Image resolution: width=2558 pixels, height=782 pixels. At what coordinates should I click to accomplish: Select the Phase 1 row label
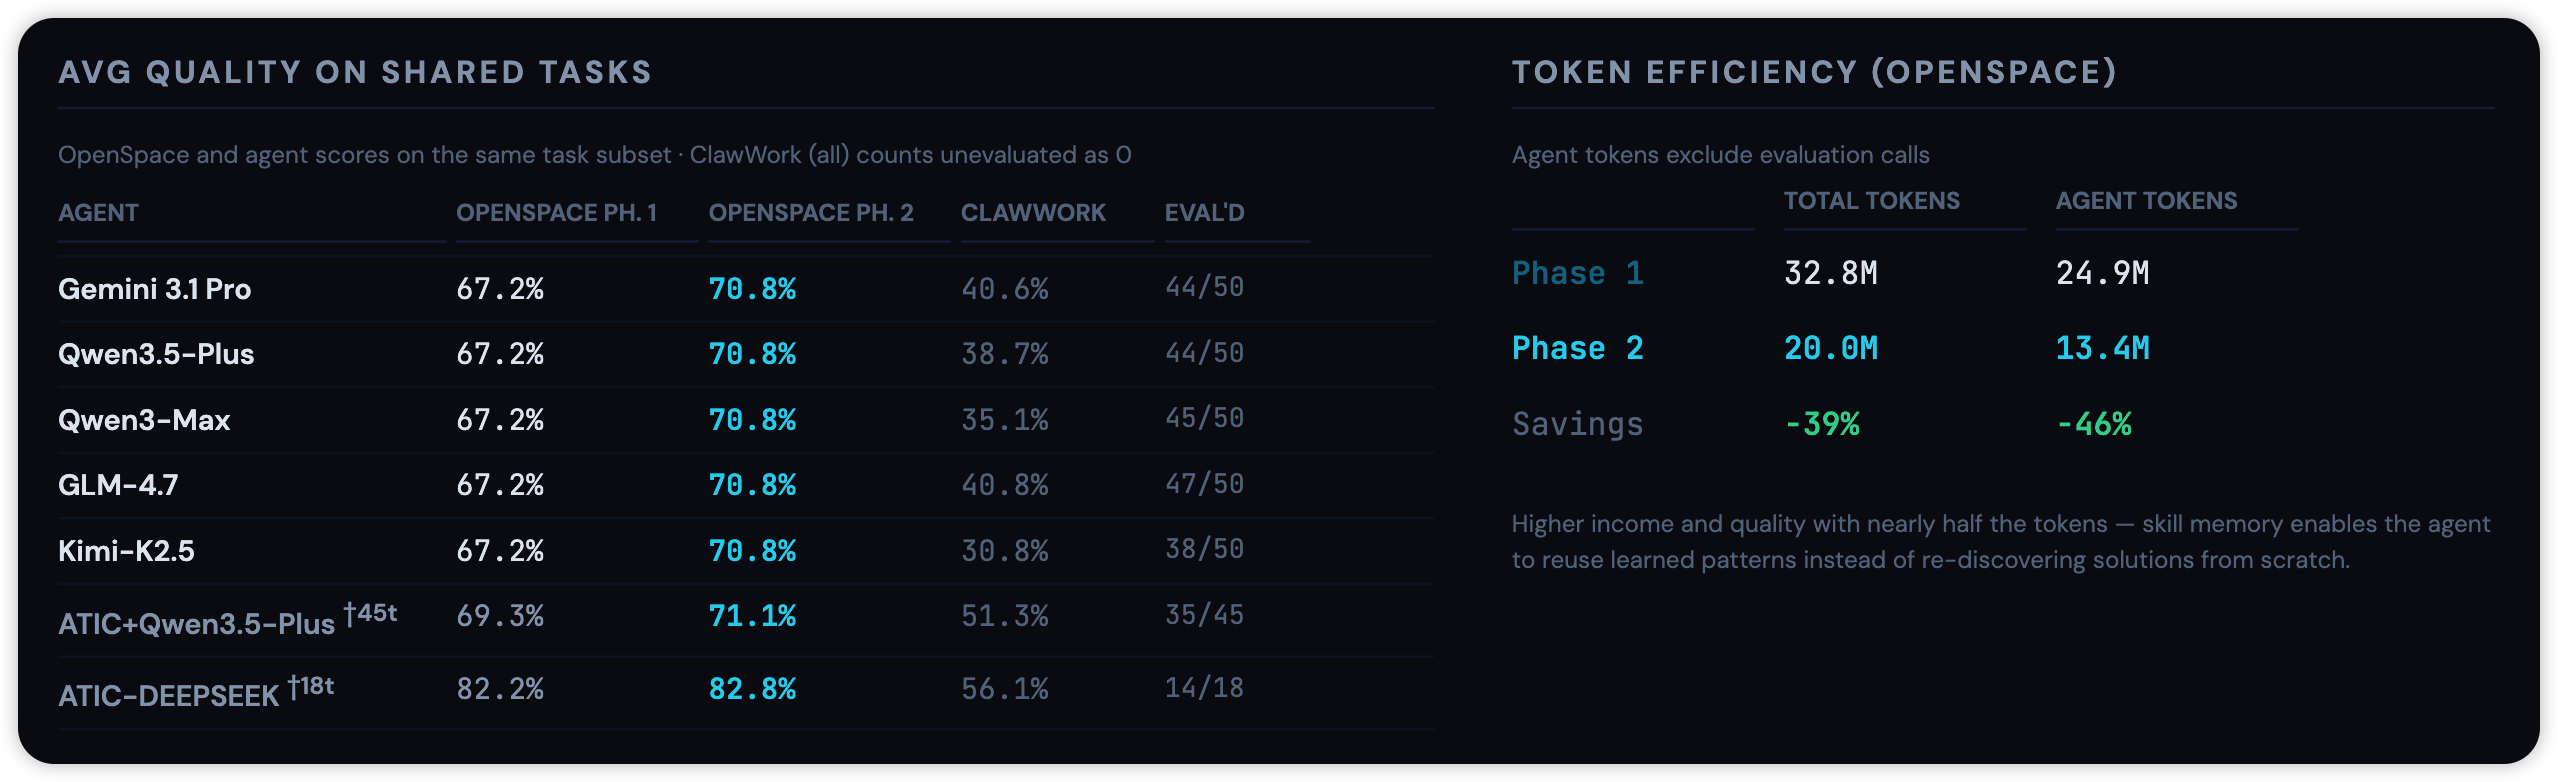point(1577,273)
